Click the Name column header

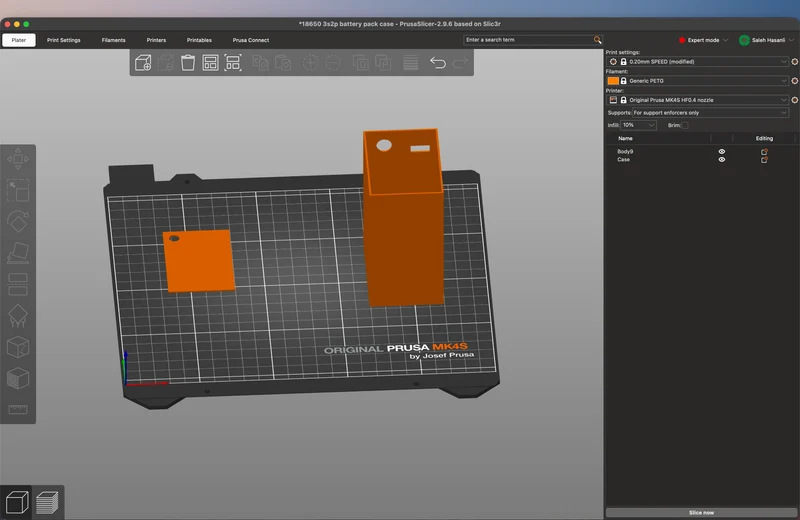pos(626,138)
